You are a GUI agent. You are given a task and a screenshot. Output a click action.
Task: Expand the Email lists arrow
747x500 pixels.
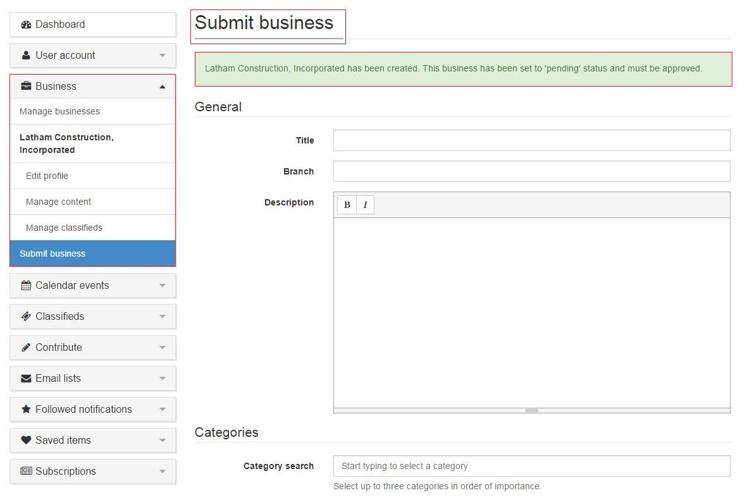coord(162,379)
